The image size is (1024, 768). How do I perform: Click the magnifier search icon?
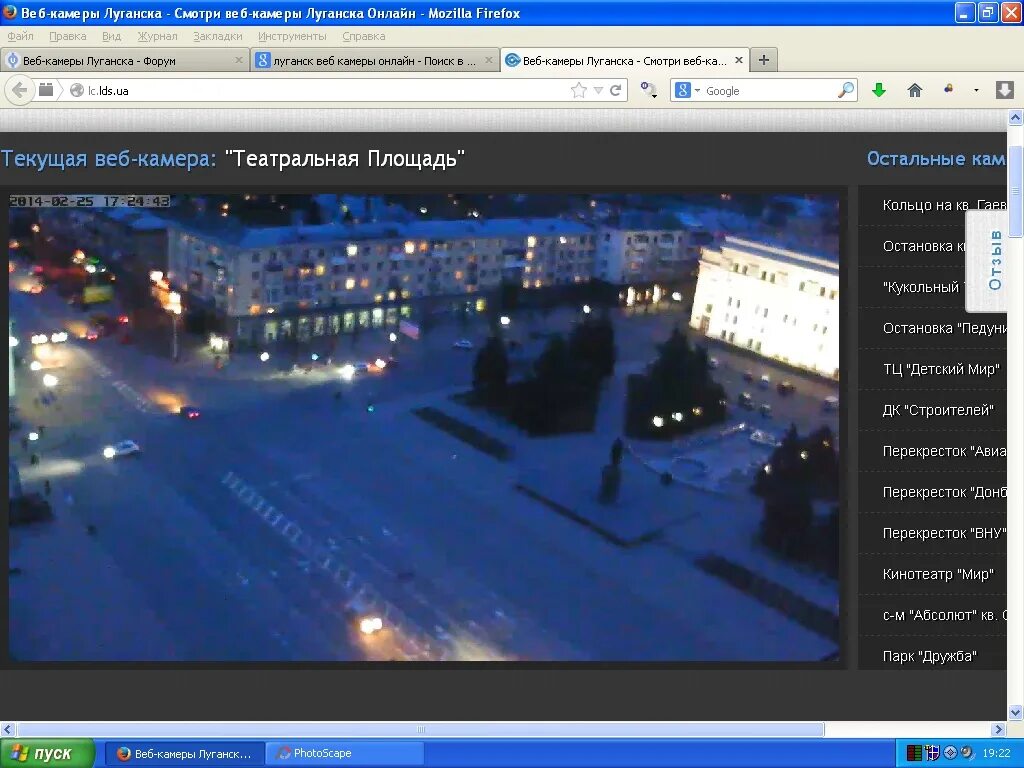click(x=846, y=90)
